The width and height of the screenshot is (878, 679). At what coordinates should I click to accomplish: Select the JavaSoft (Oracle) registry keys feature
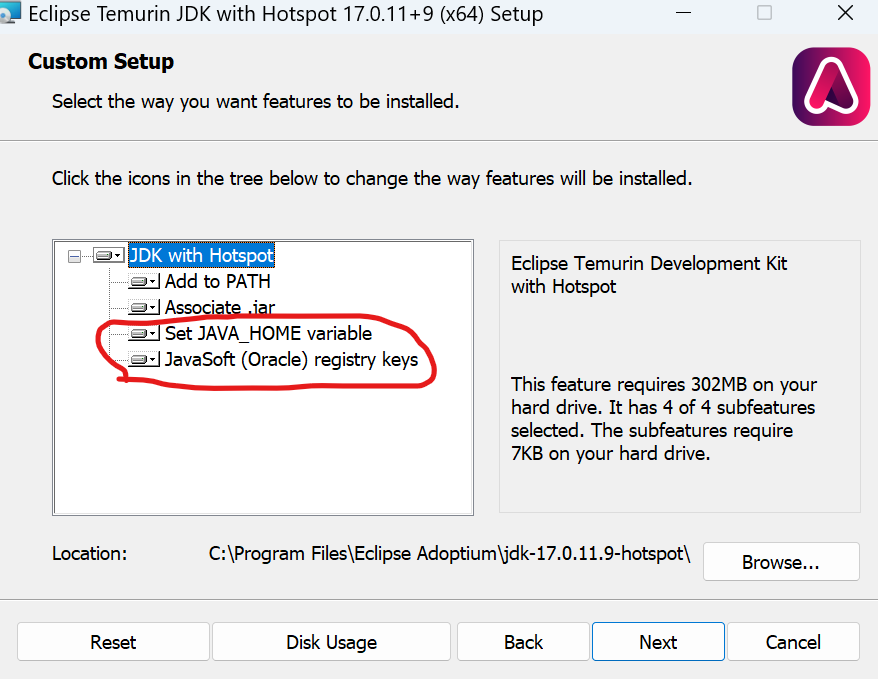click(x=291, y=359)
